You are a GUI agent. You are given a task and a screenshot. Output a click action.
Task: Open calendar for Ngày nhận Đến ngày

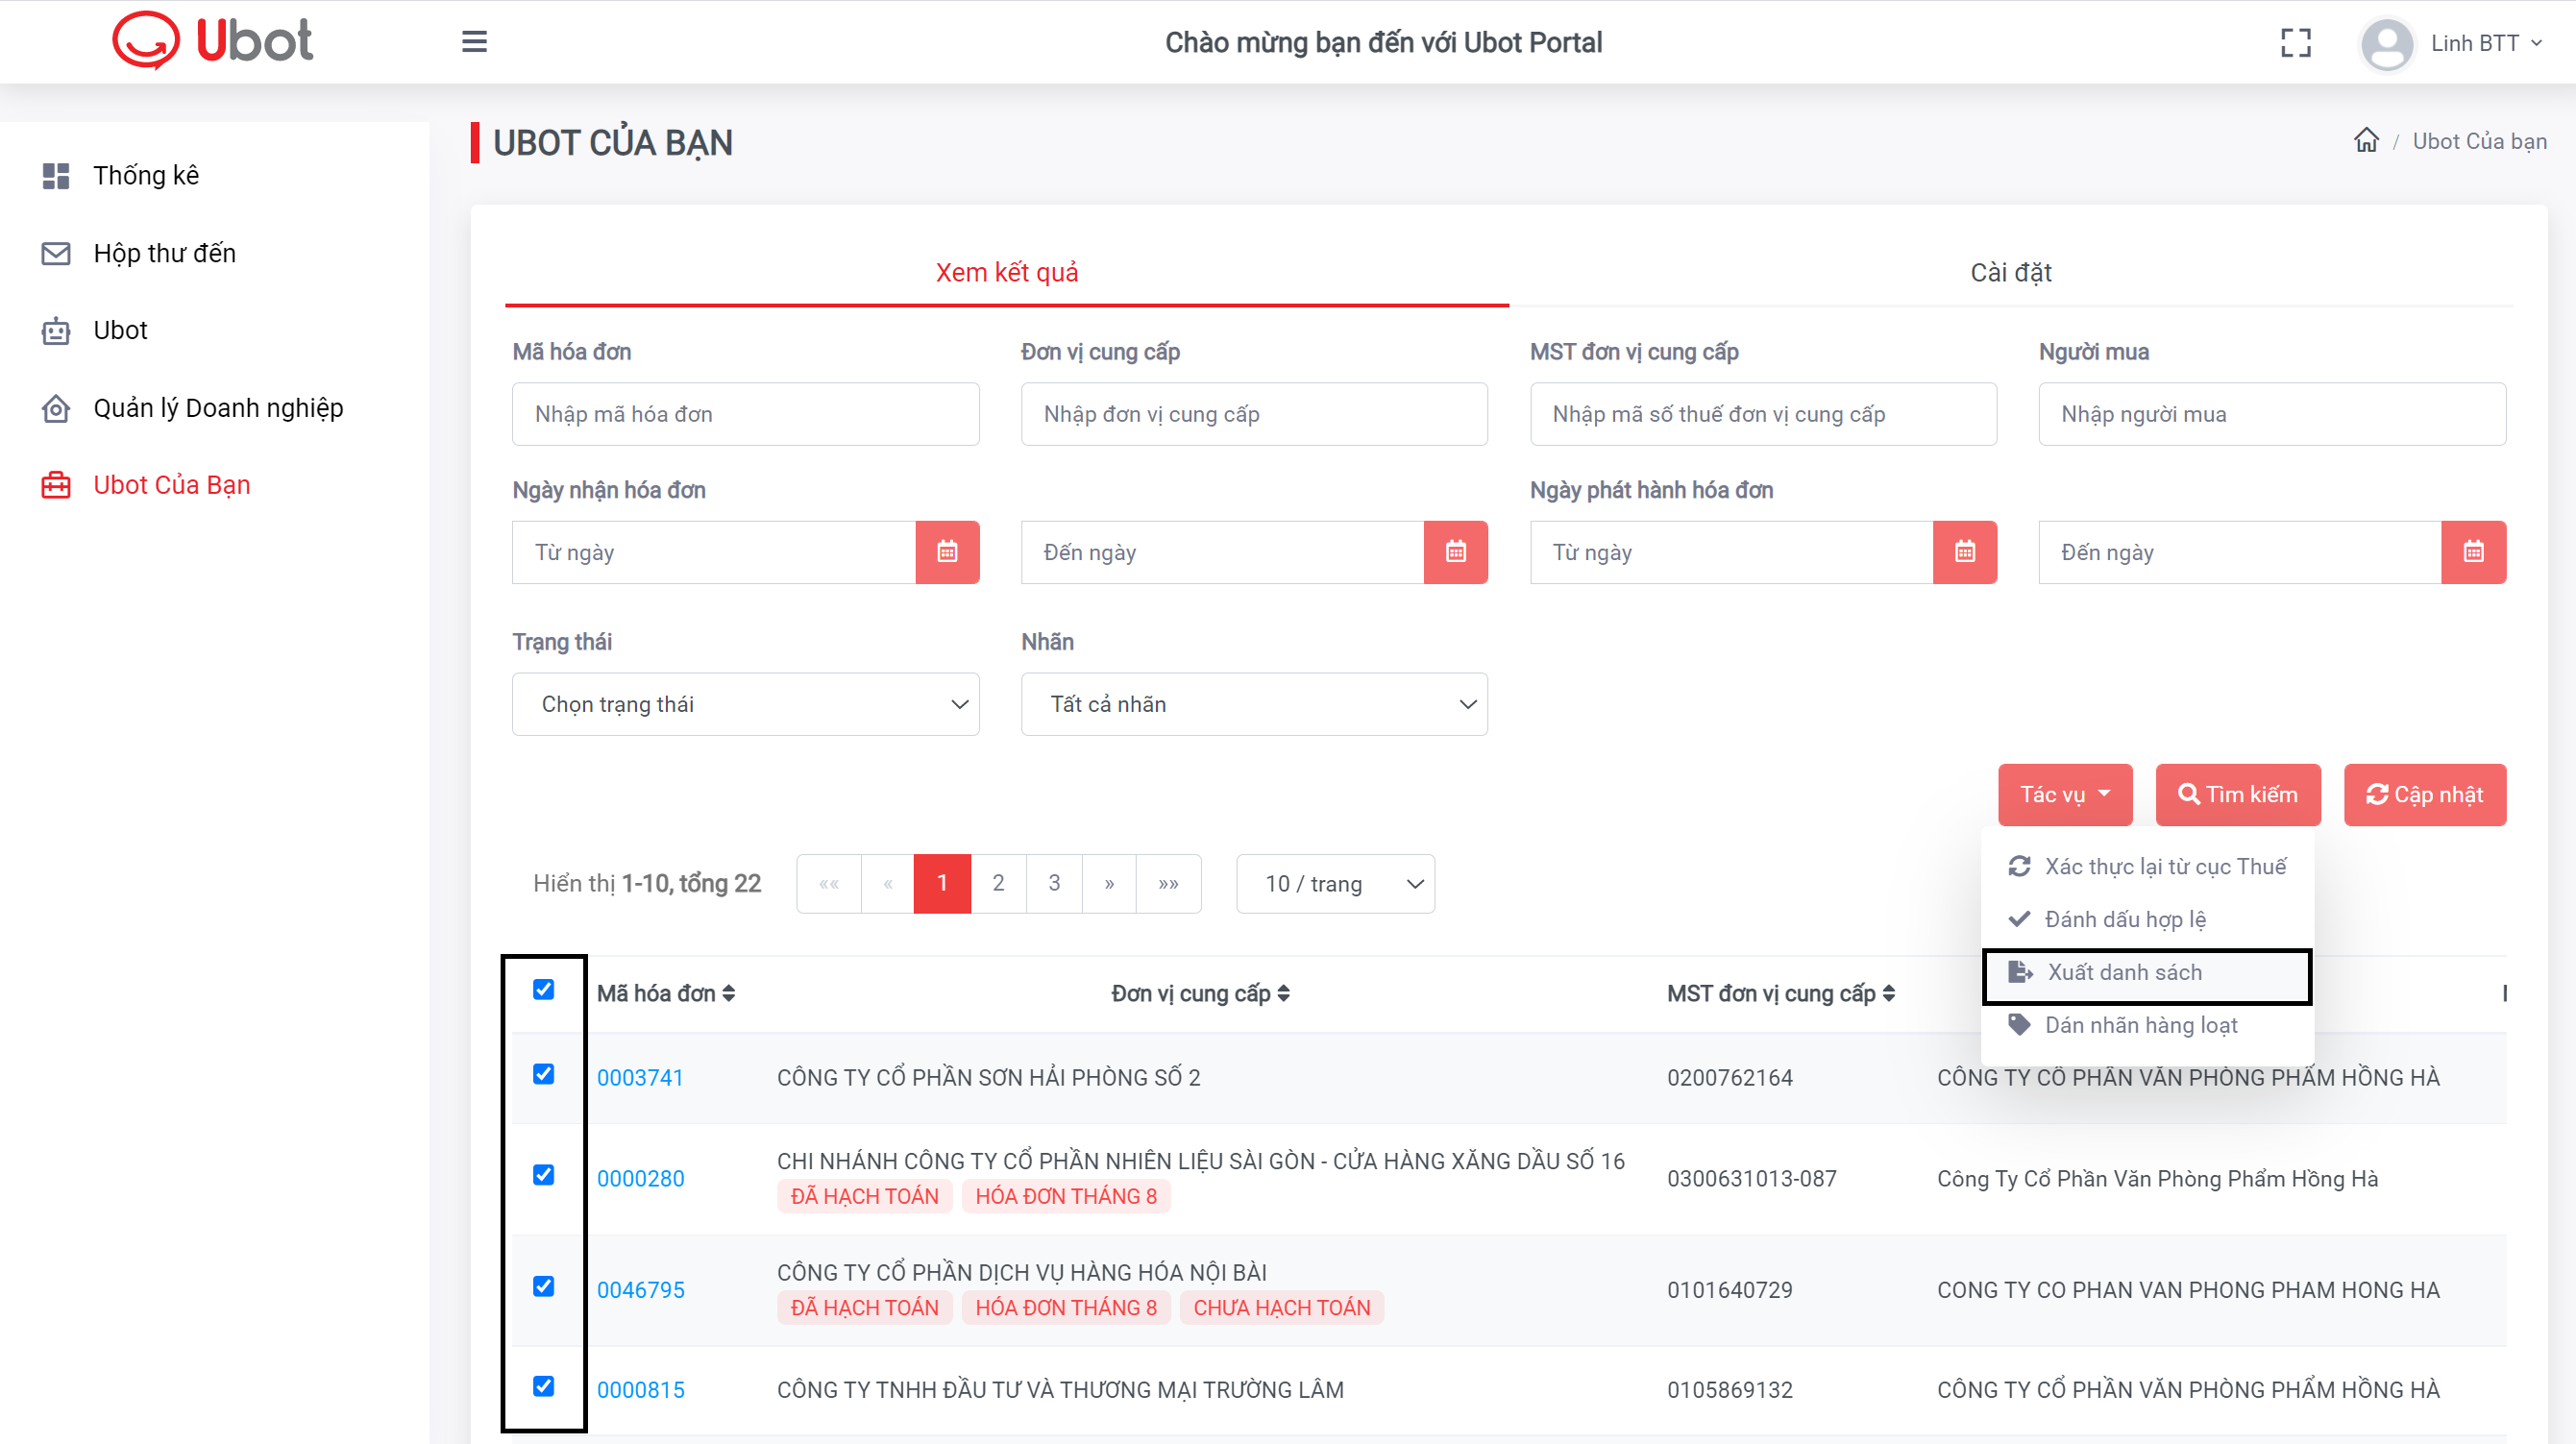coord(1455,551)
